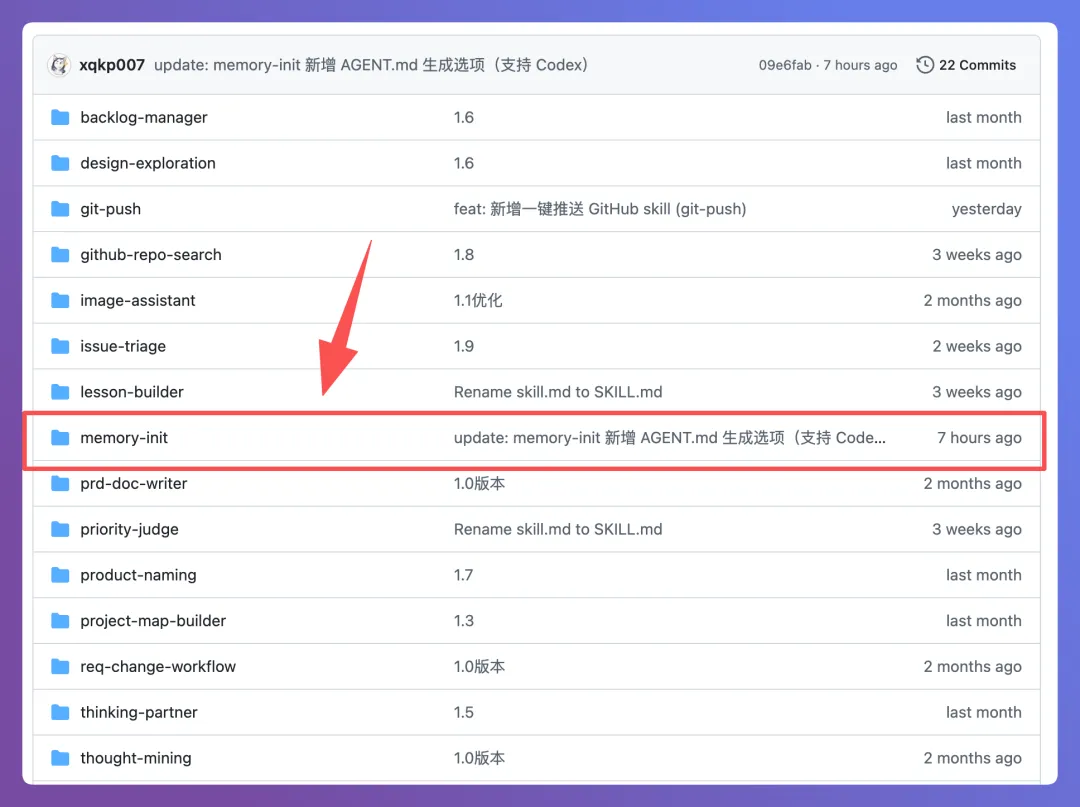Open the design-exploration folder
Screen dimensions: 1080x807
148,163
